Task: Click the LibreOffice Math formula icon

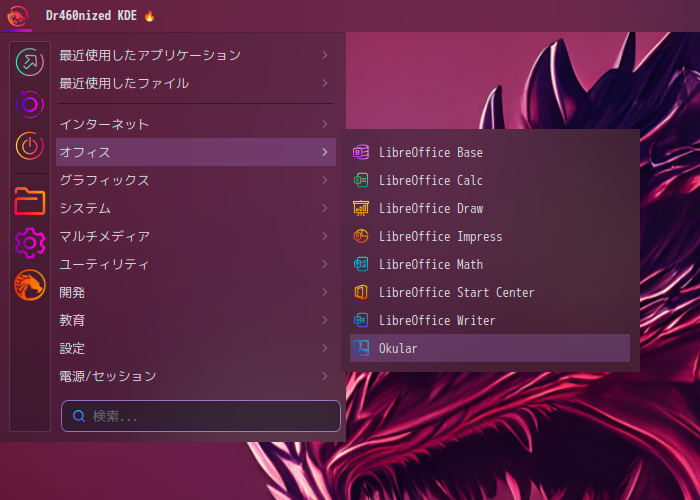Action: pyautogui.click(x=361, y=264)
